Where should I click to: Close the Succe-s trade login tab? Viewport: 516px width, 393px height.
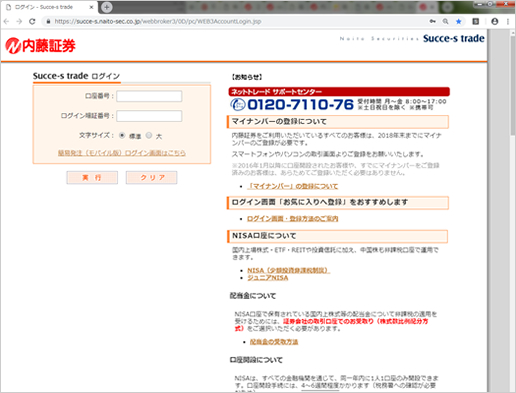tap(92, 7)
